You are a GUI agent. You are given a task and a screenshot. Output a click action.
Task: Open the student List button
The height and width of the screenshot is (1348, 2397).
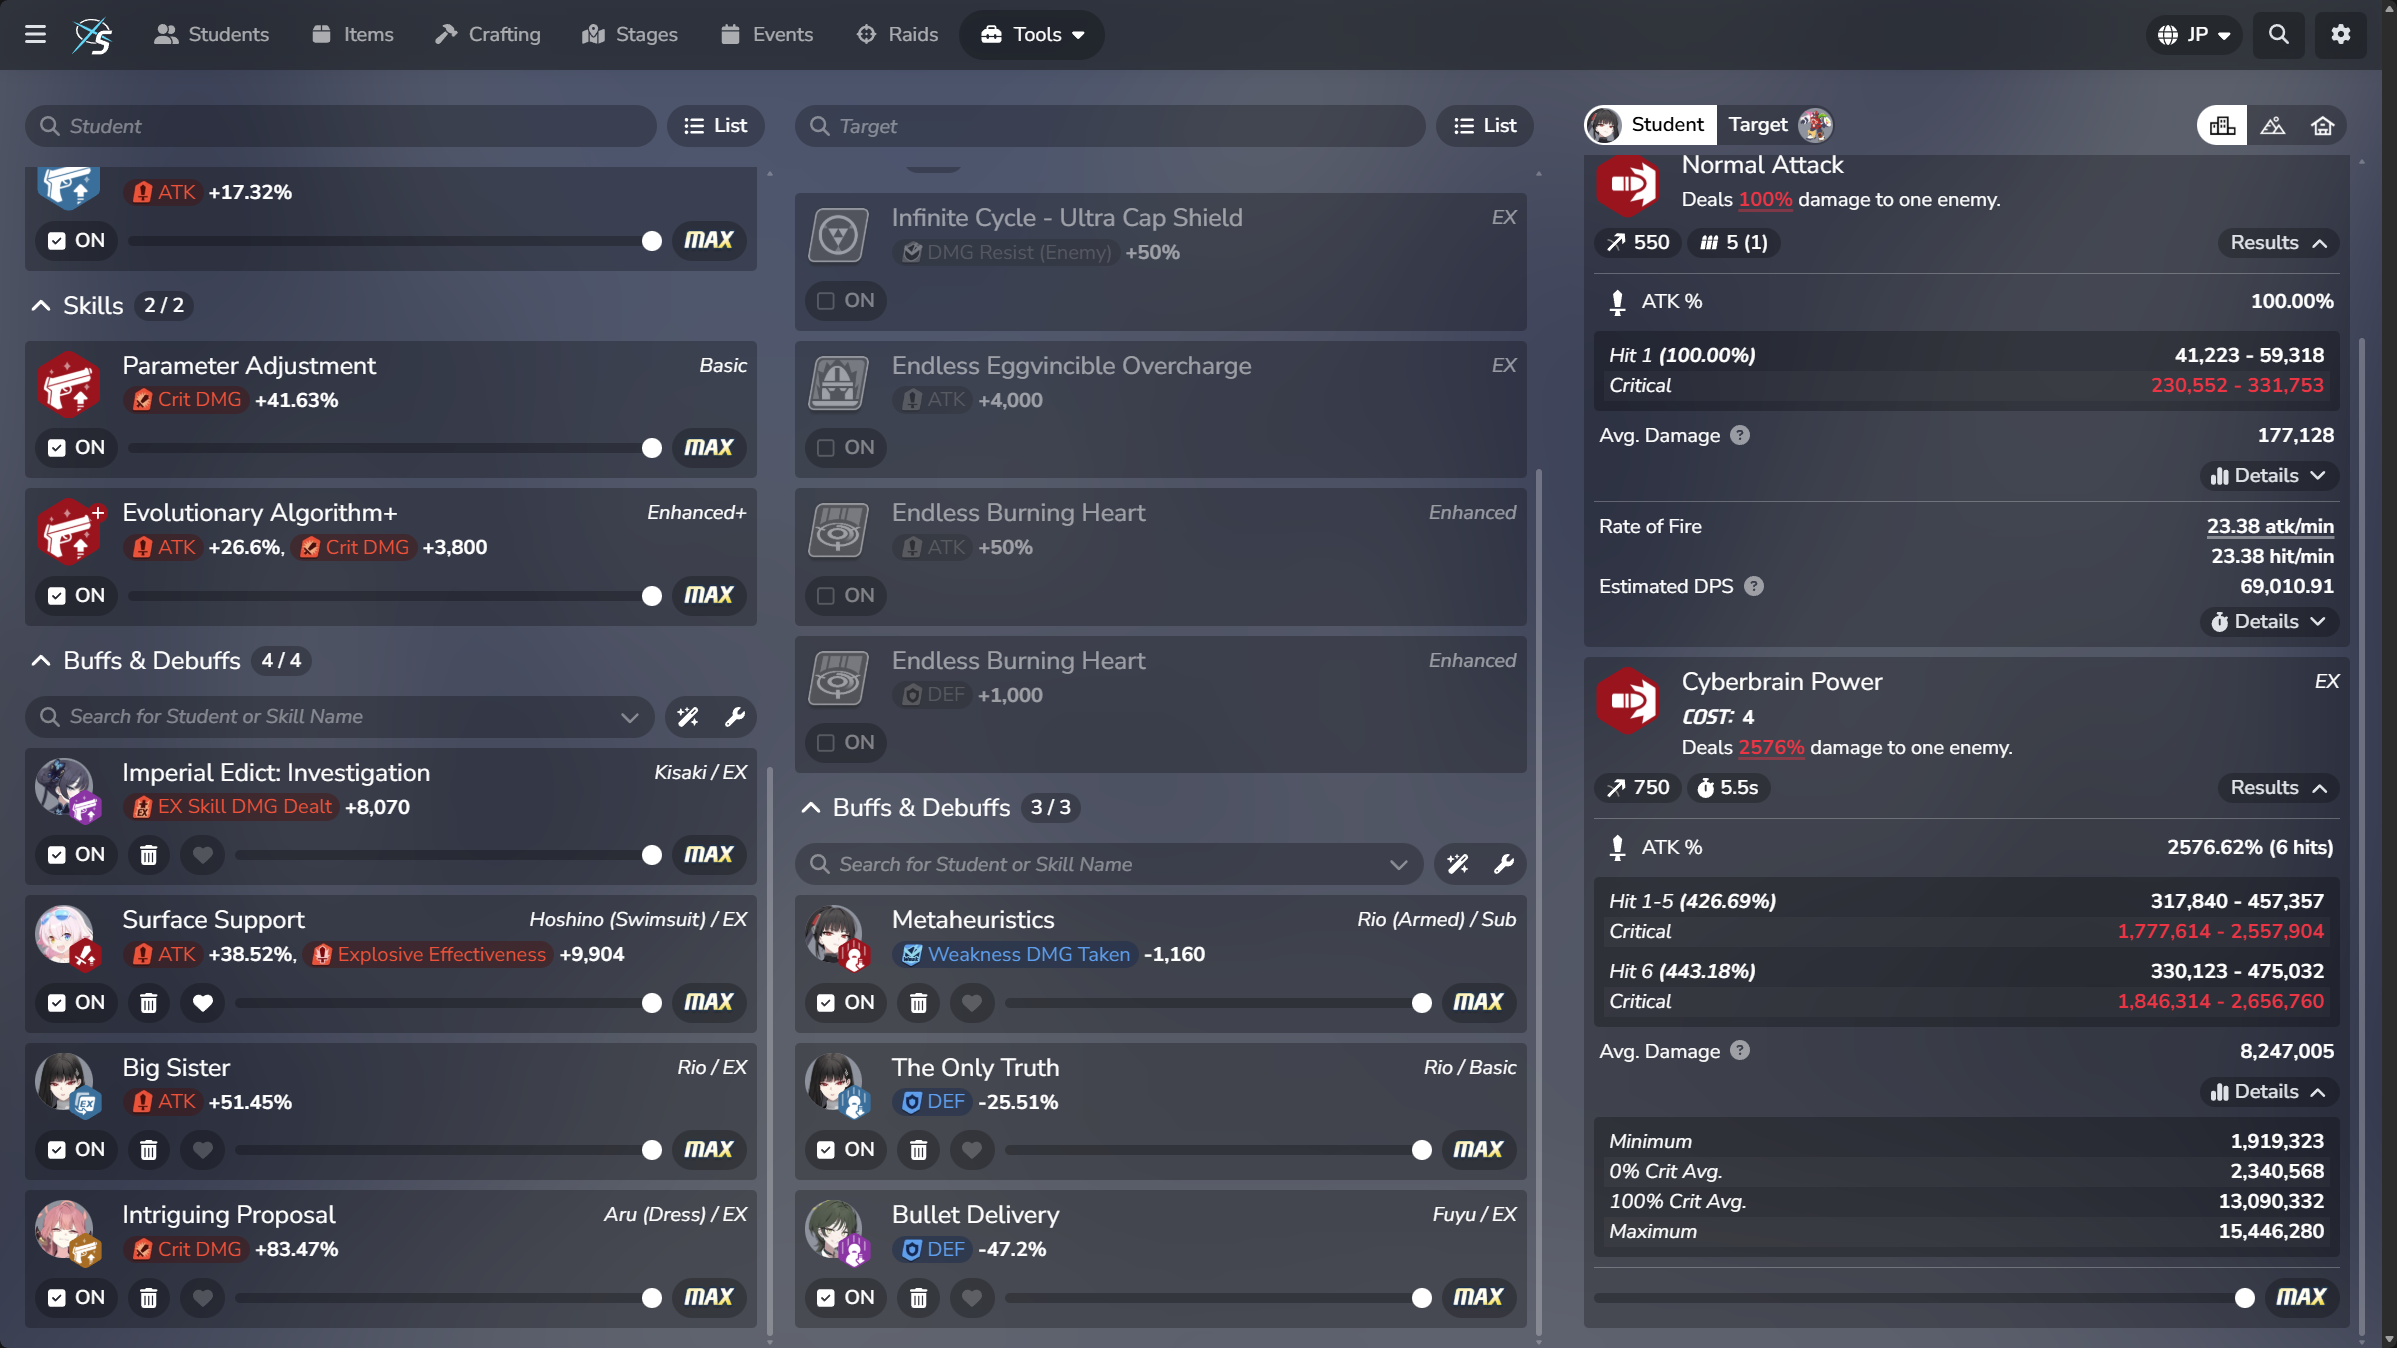click(715, 126)
